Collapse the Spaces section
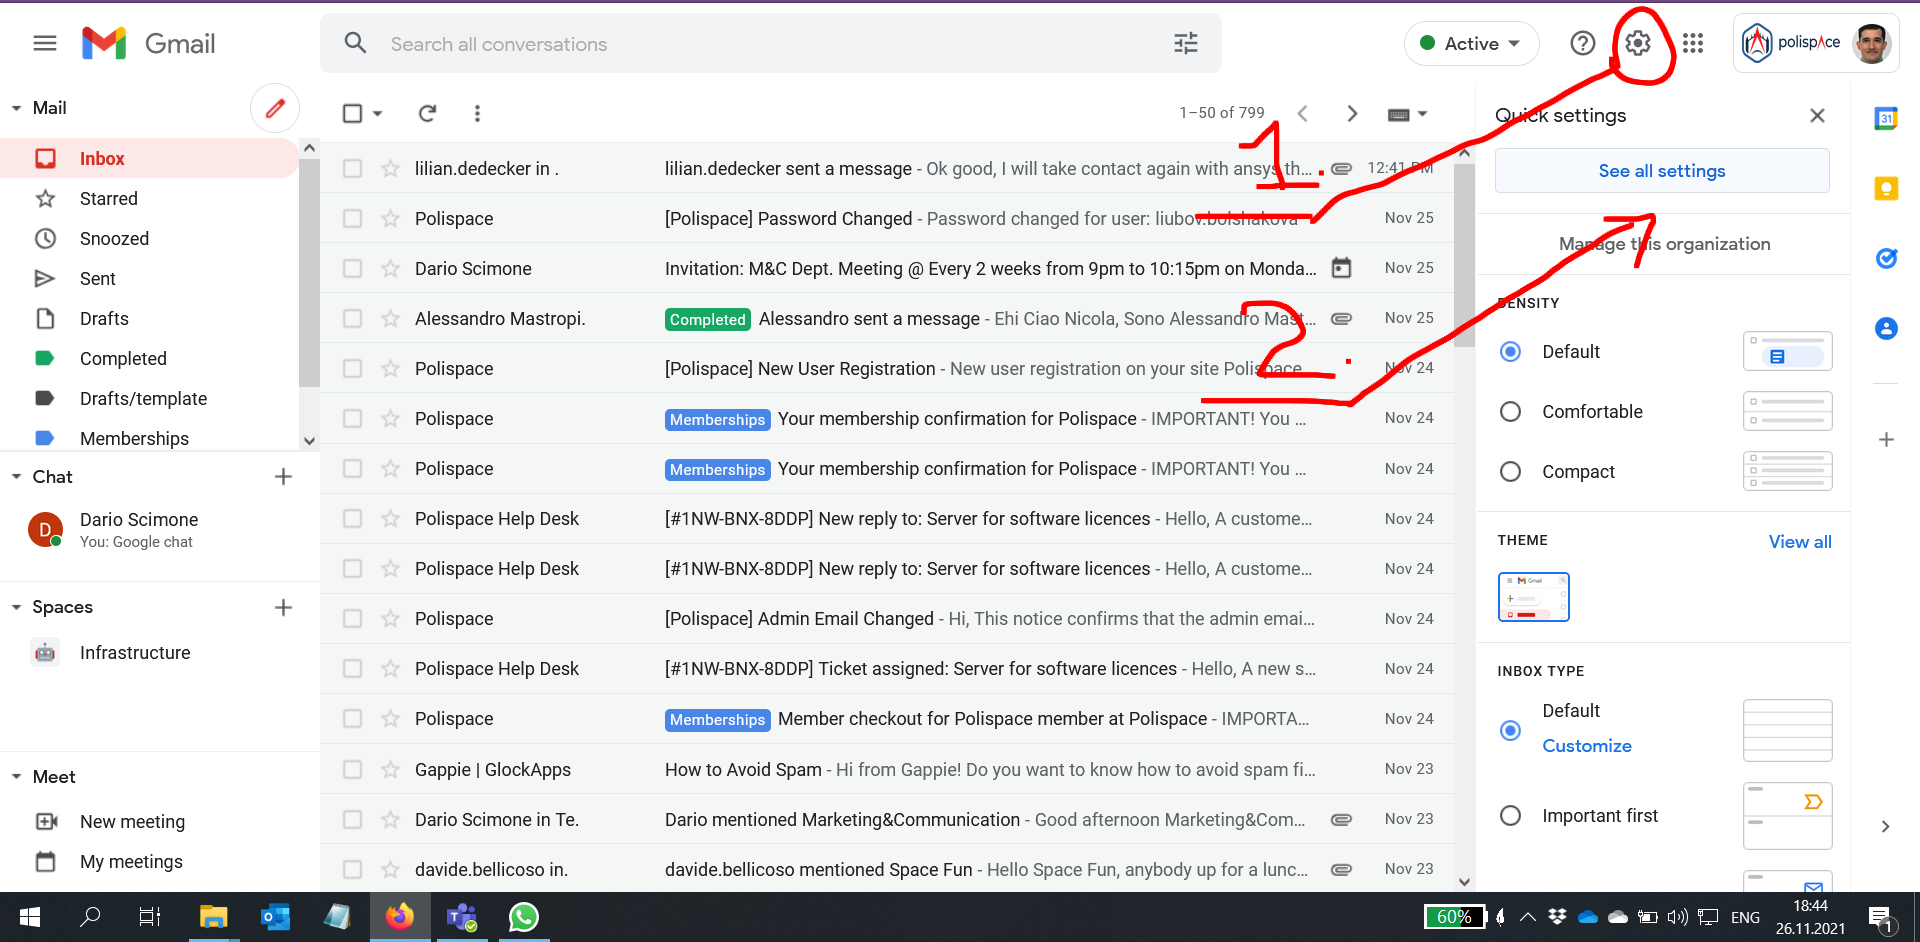Image resolution: width=1920 pixels, height=942 pixels. [16, 607]
